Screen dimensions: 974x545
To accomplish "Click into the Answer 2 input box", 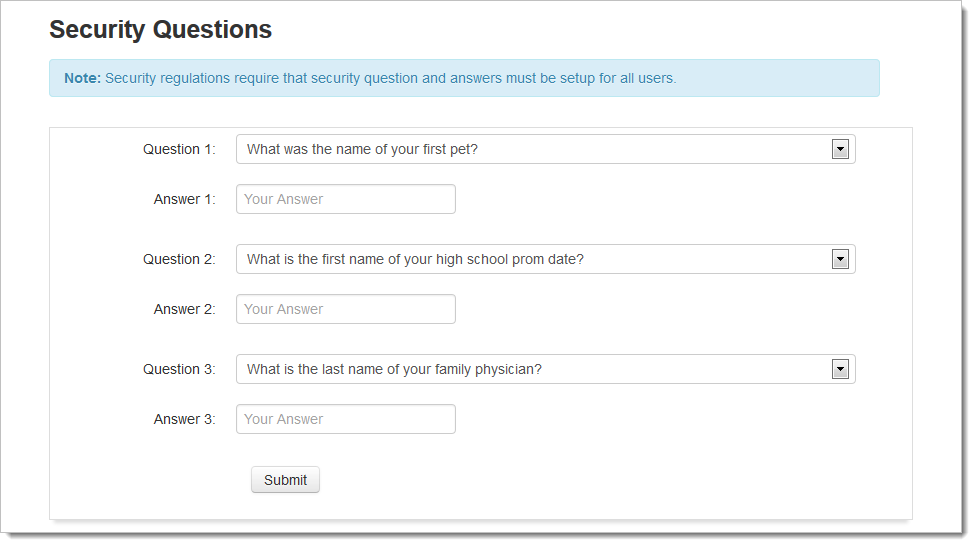I will pos(345,309).
